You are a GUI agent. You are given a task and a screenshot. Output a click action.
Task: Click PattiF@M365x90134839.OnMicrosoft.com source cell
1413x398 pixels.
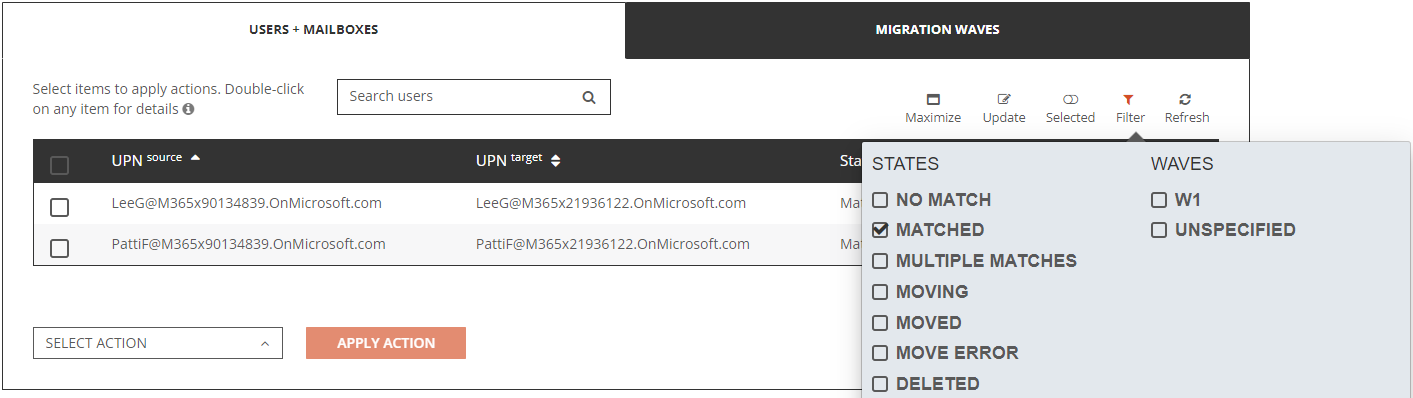point(249,244)
